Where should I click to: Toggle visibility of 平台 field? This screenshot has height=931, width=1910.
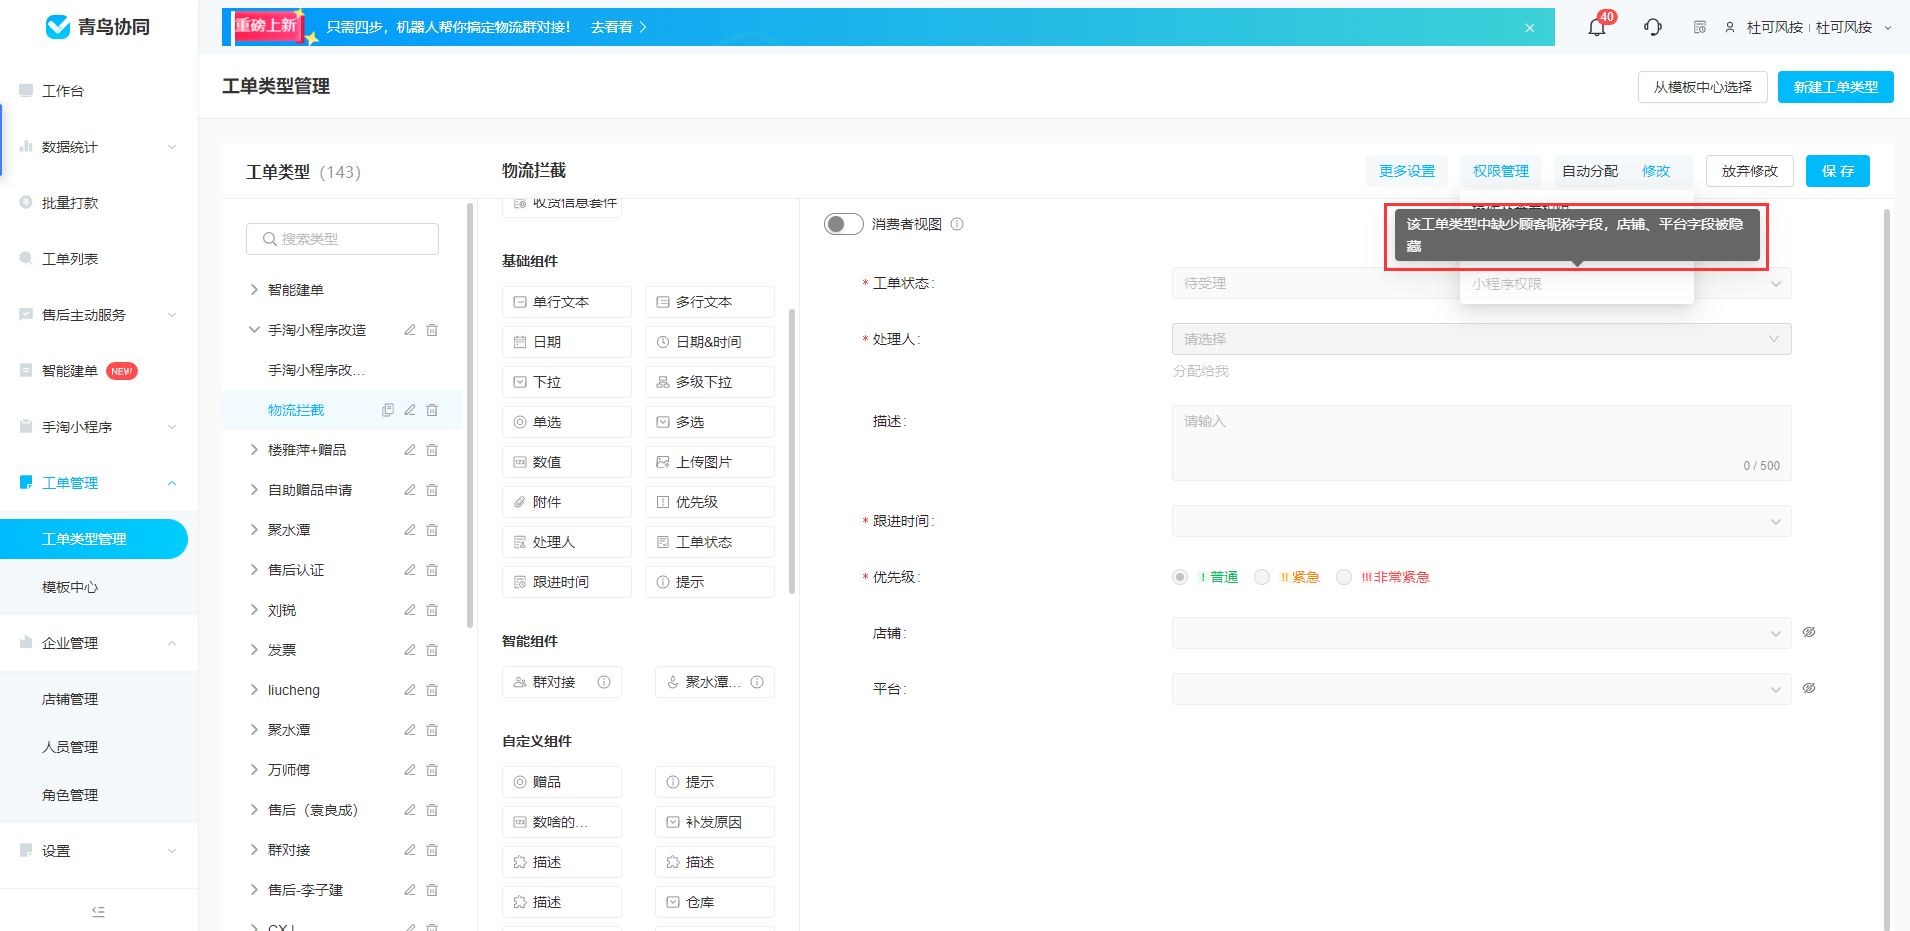[x=1809, y=688]
